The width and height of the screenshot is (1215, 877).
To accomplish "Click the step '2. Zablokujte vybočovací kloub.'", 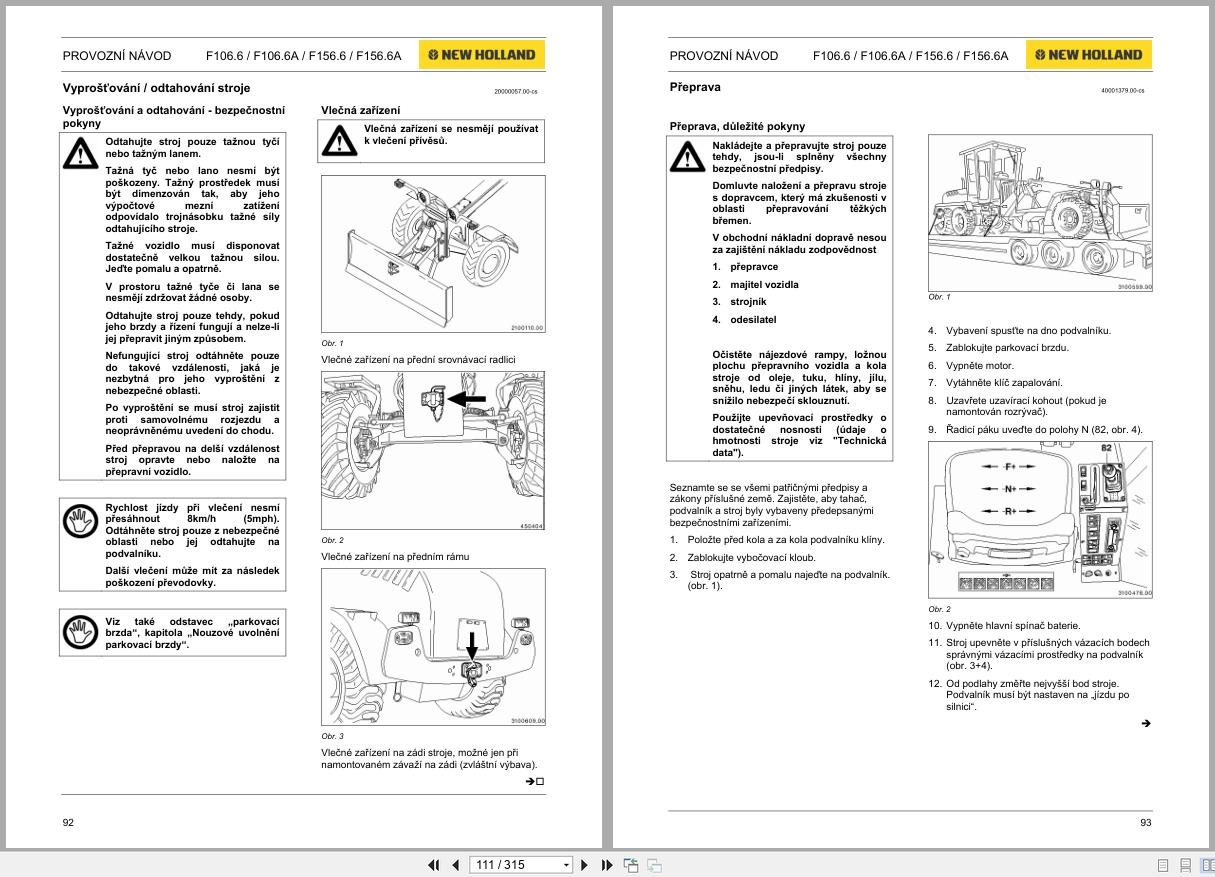I will point(742,558).
